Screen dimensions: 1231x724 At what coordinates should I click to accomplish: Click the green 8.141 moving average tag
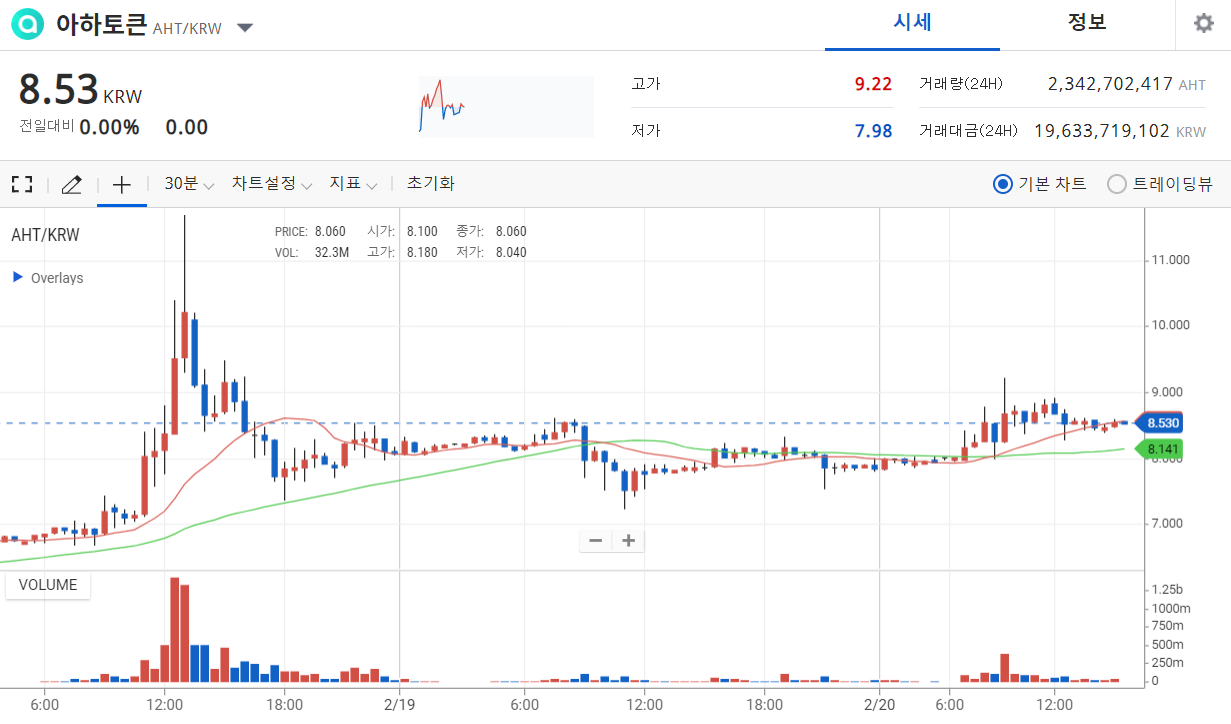tap(1159, 449)
